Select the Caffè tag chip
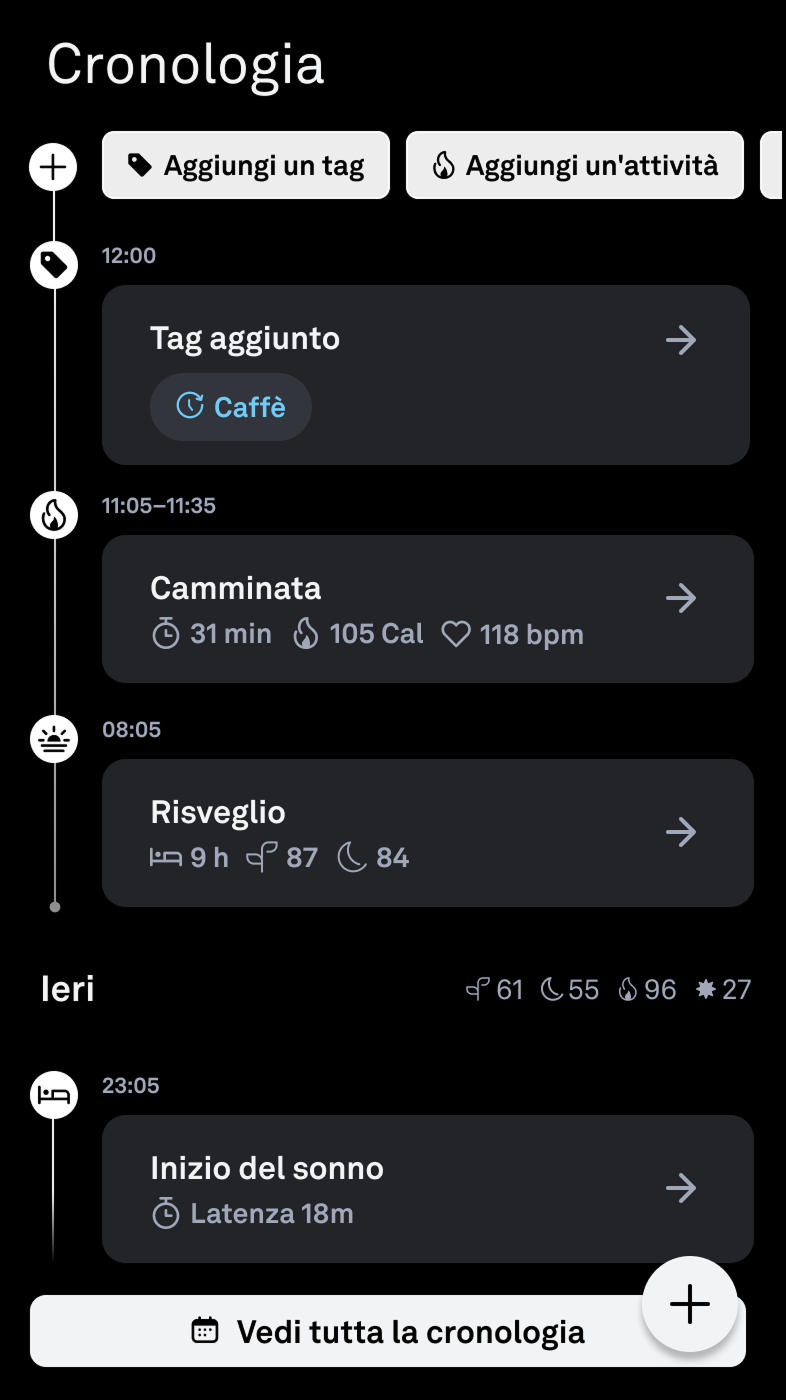786x1400 pixels. coord(231,407)
